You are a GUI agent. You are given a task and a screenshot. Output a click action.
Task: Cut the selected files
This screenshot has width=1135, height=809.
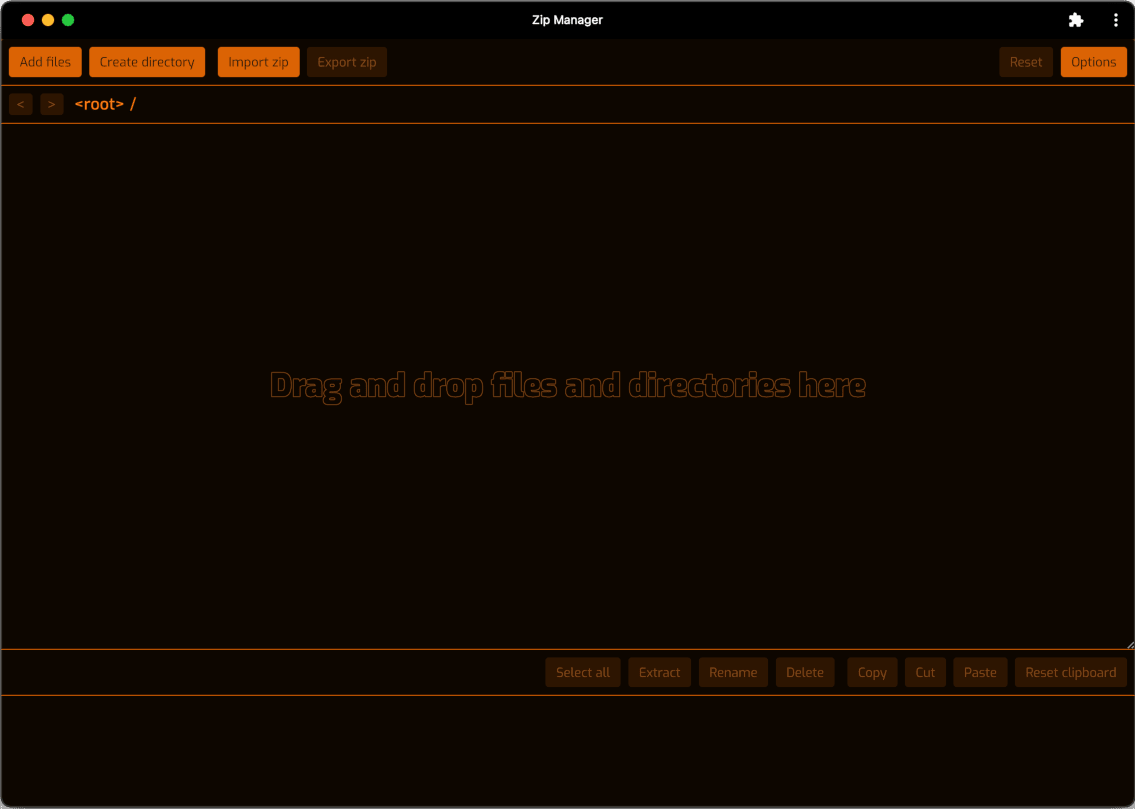pyautogui.click(x=925, y=672)
